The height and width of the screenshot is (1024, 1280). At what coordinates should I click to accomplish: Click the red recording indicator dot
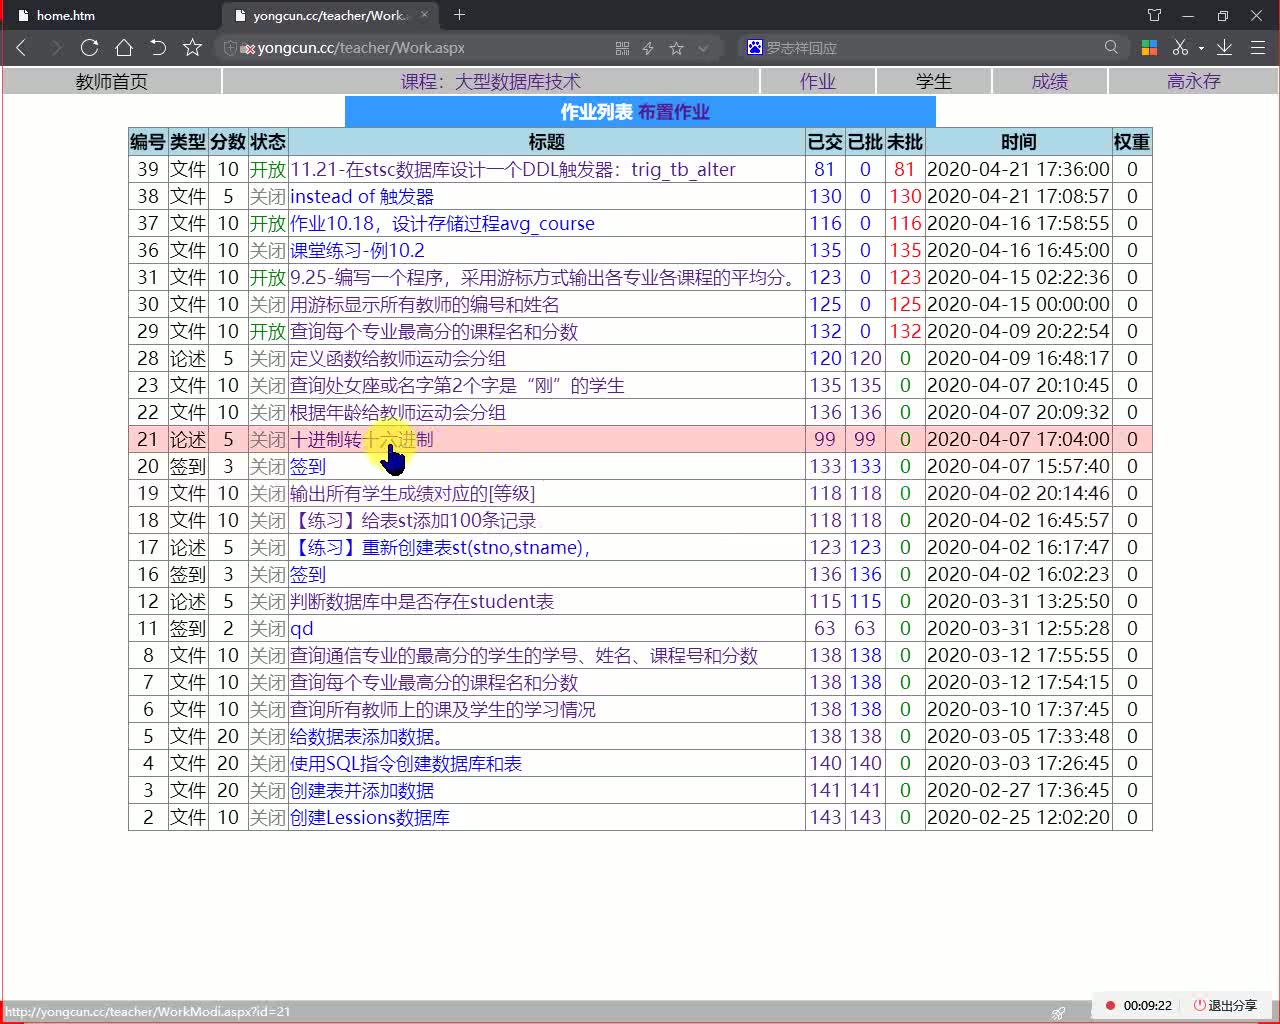tap(1110, 1006)
